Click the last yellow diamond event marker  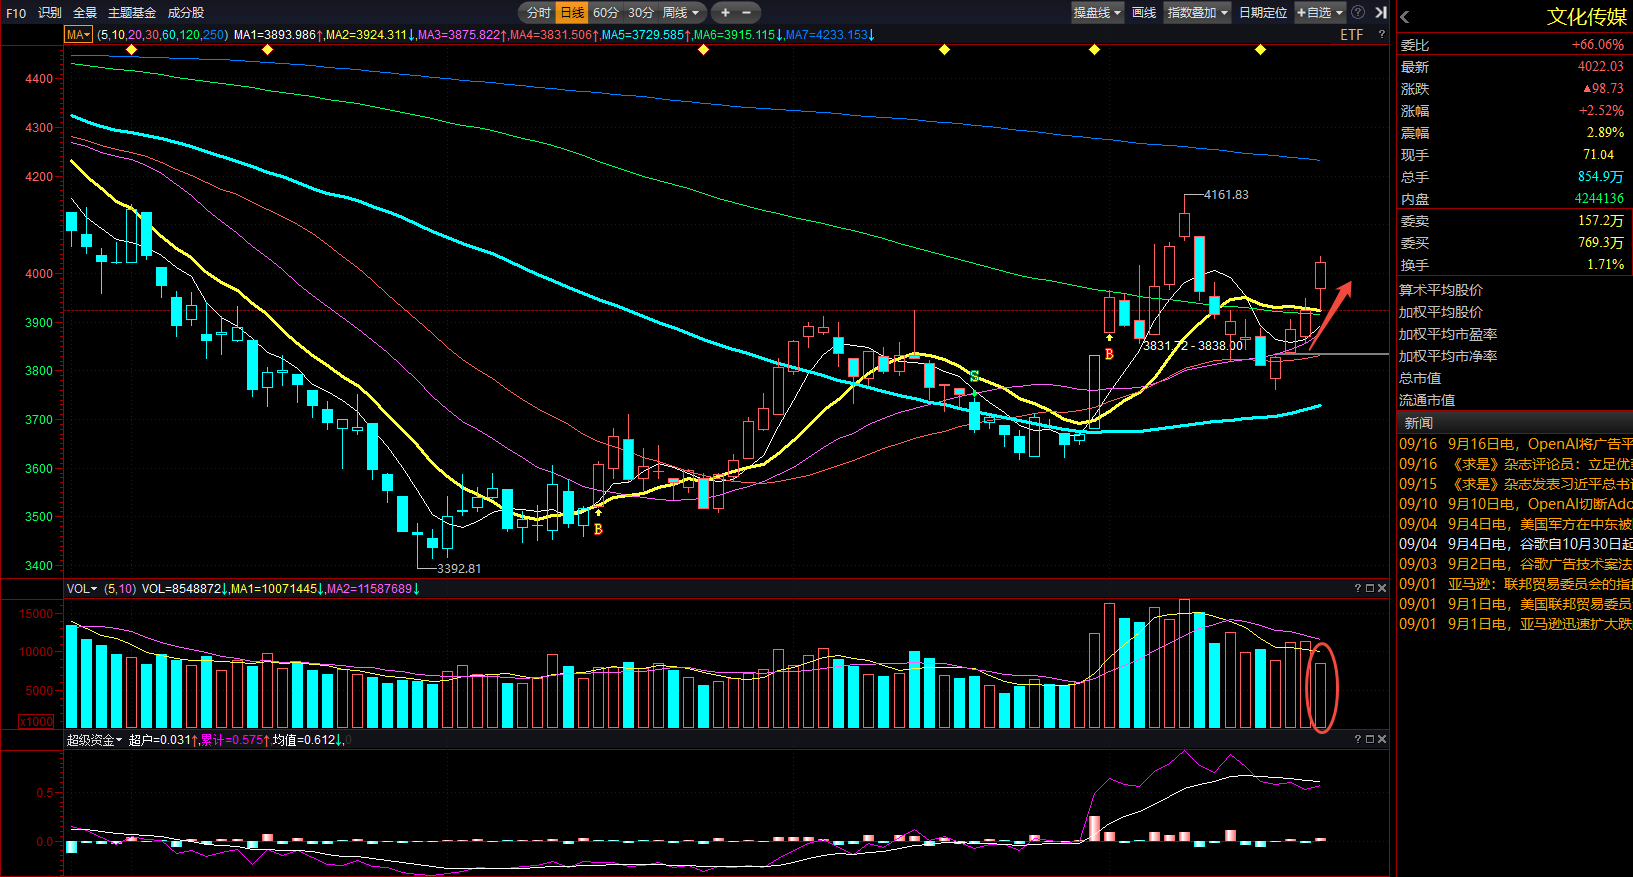click(1260, 49)
